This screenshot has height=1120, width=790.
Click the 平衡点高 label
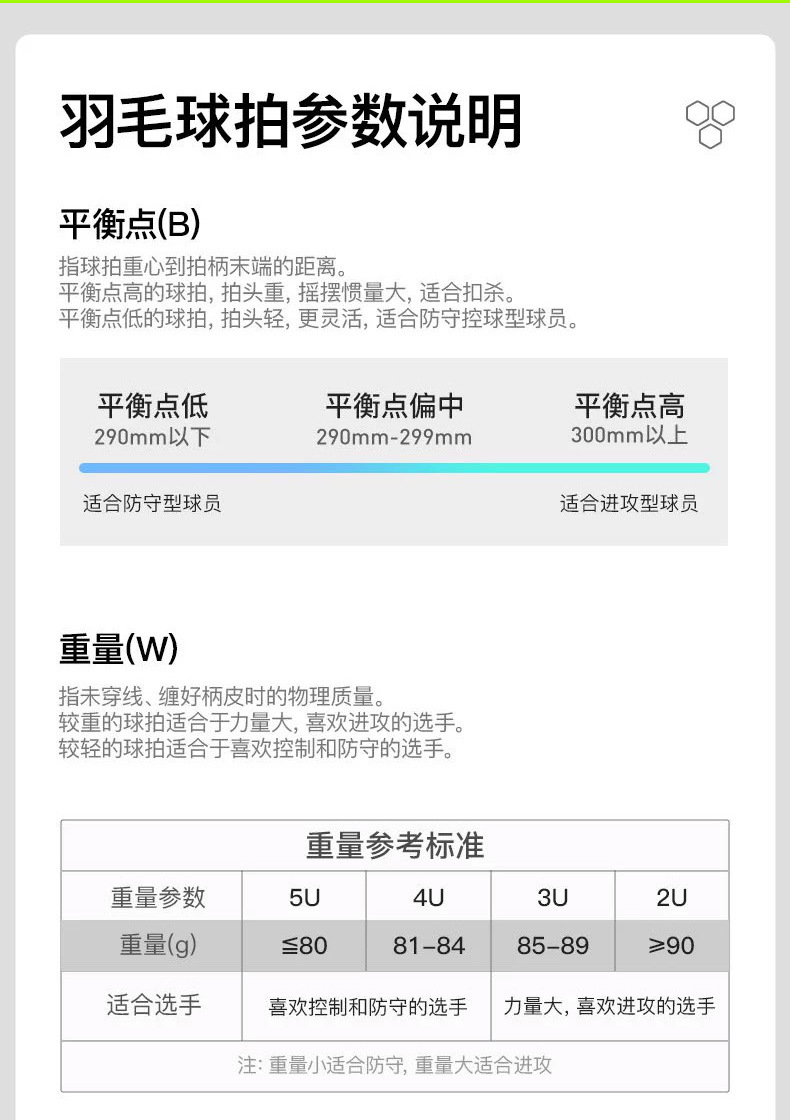coord(629,406)
